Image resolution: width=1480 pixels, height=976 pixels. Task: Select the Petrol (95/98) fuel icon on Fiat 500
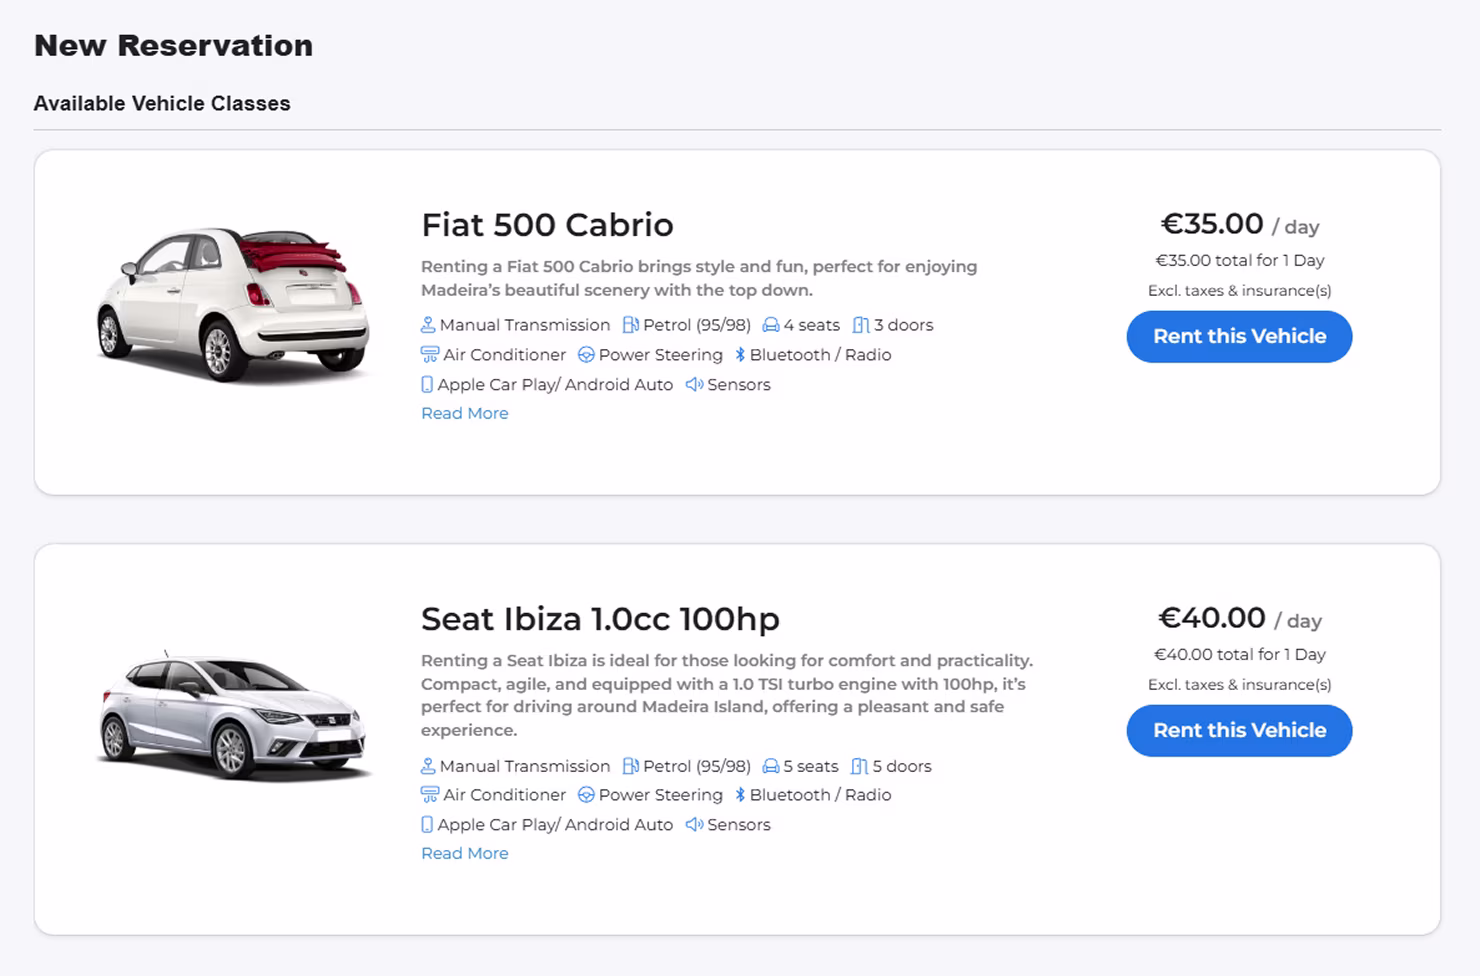(x=630, y=325)
